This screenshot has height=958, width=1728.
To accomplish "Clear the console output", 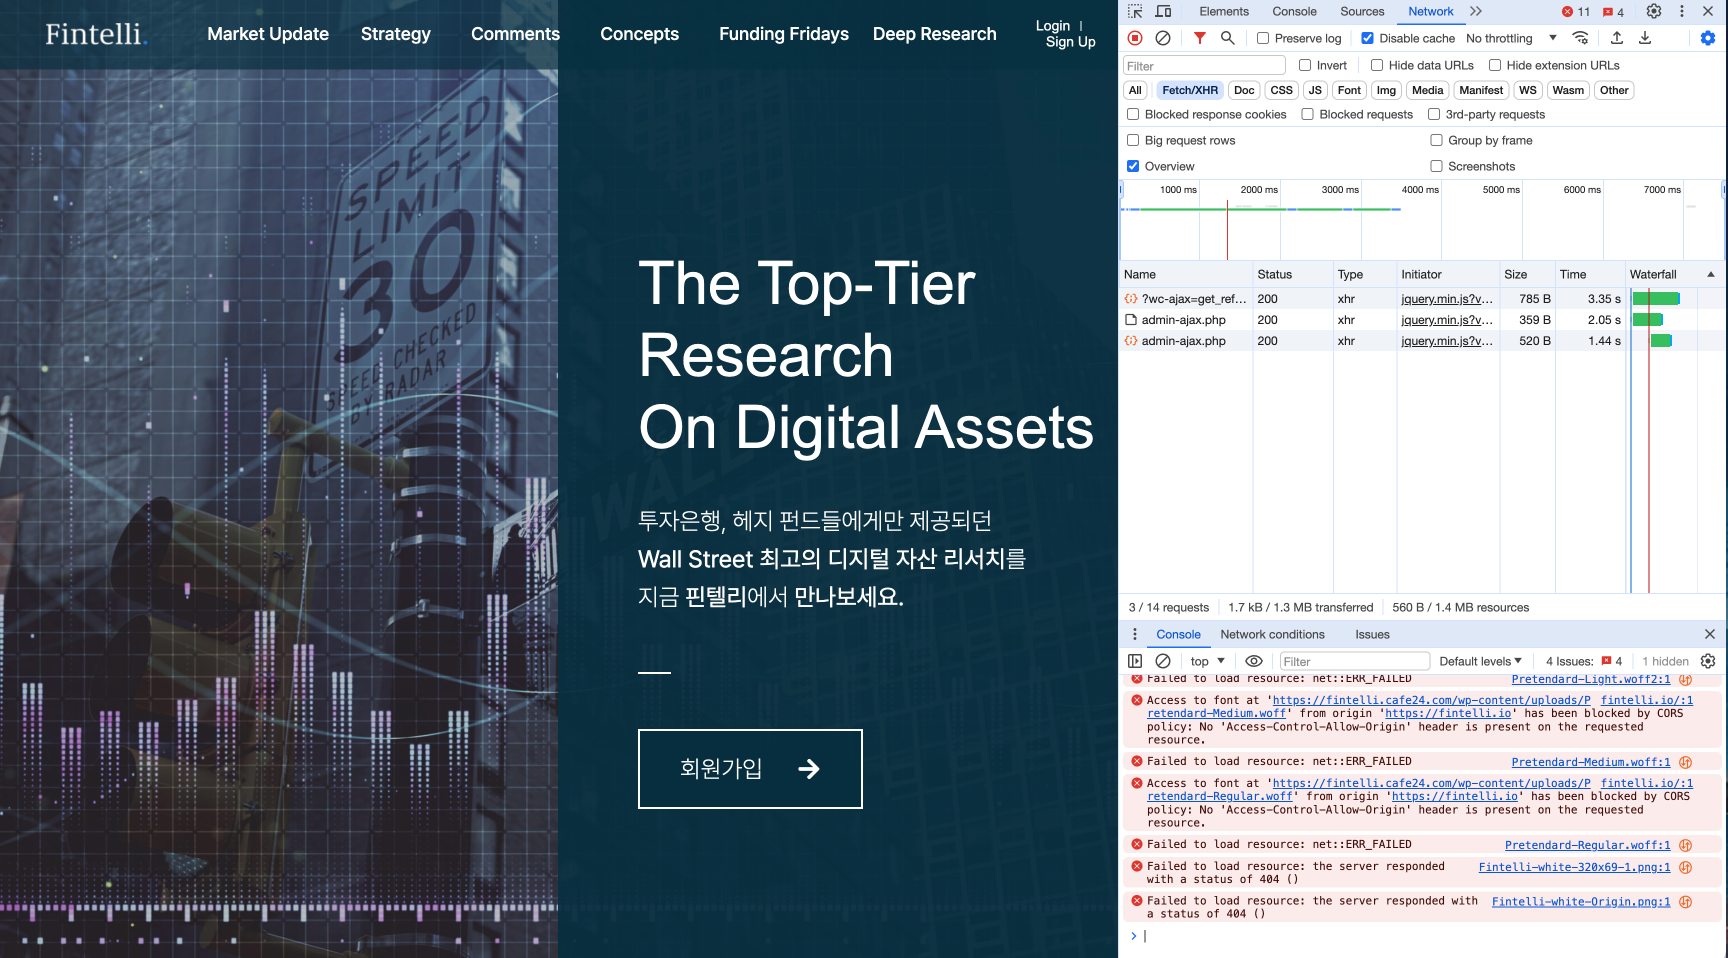I will (1163, 661).
